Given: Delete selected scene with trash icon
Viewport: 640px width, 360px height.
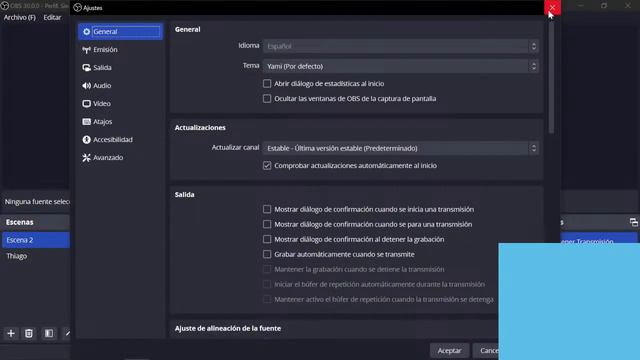Looking at the screenshot, I should click(29, 333).
